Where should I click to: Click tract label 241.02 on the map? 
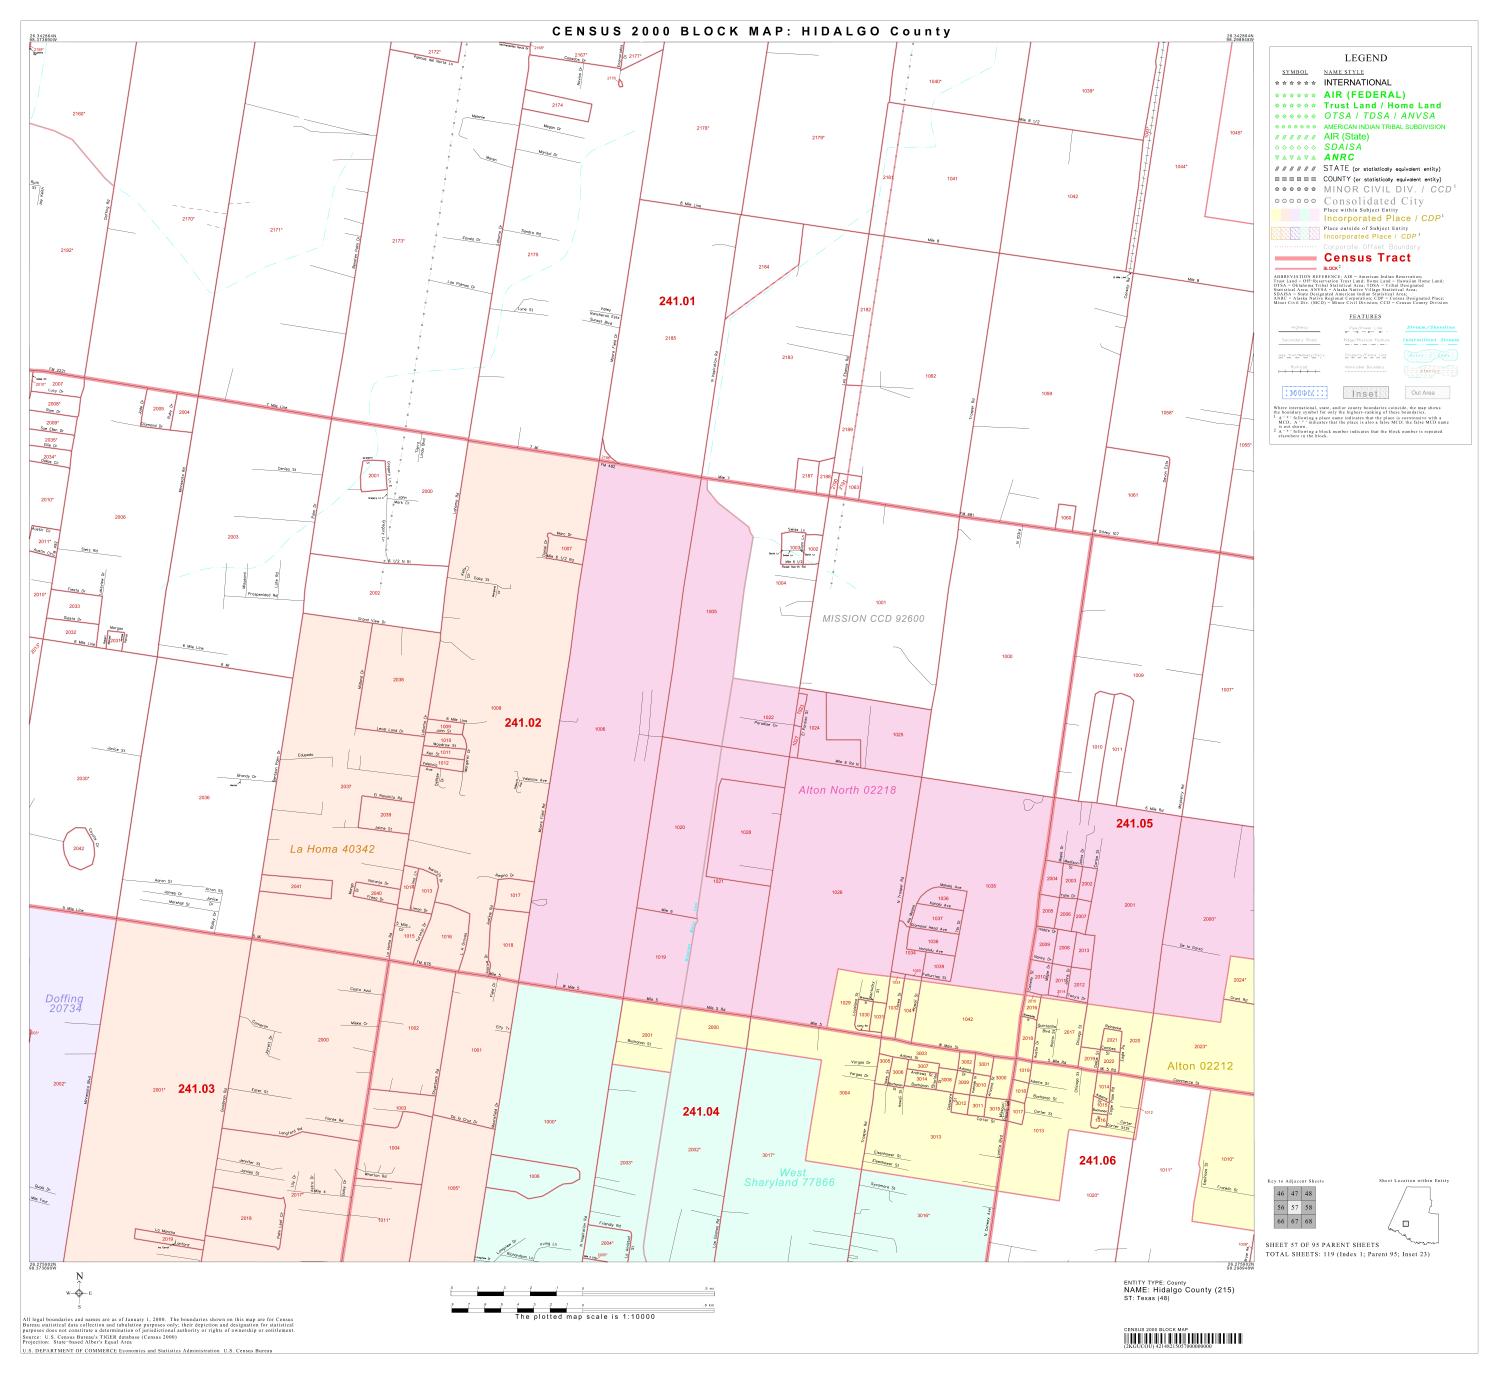pyautogui.click(x=523, y=723)
